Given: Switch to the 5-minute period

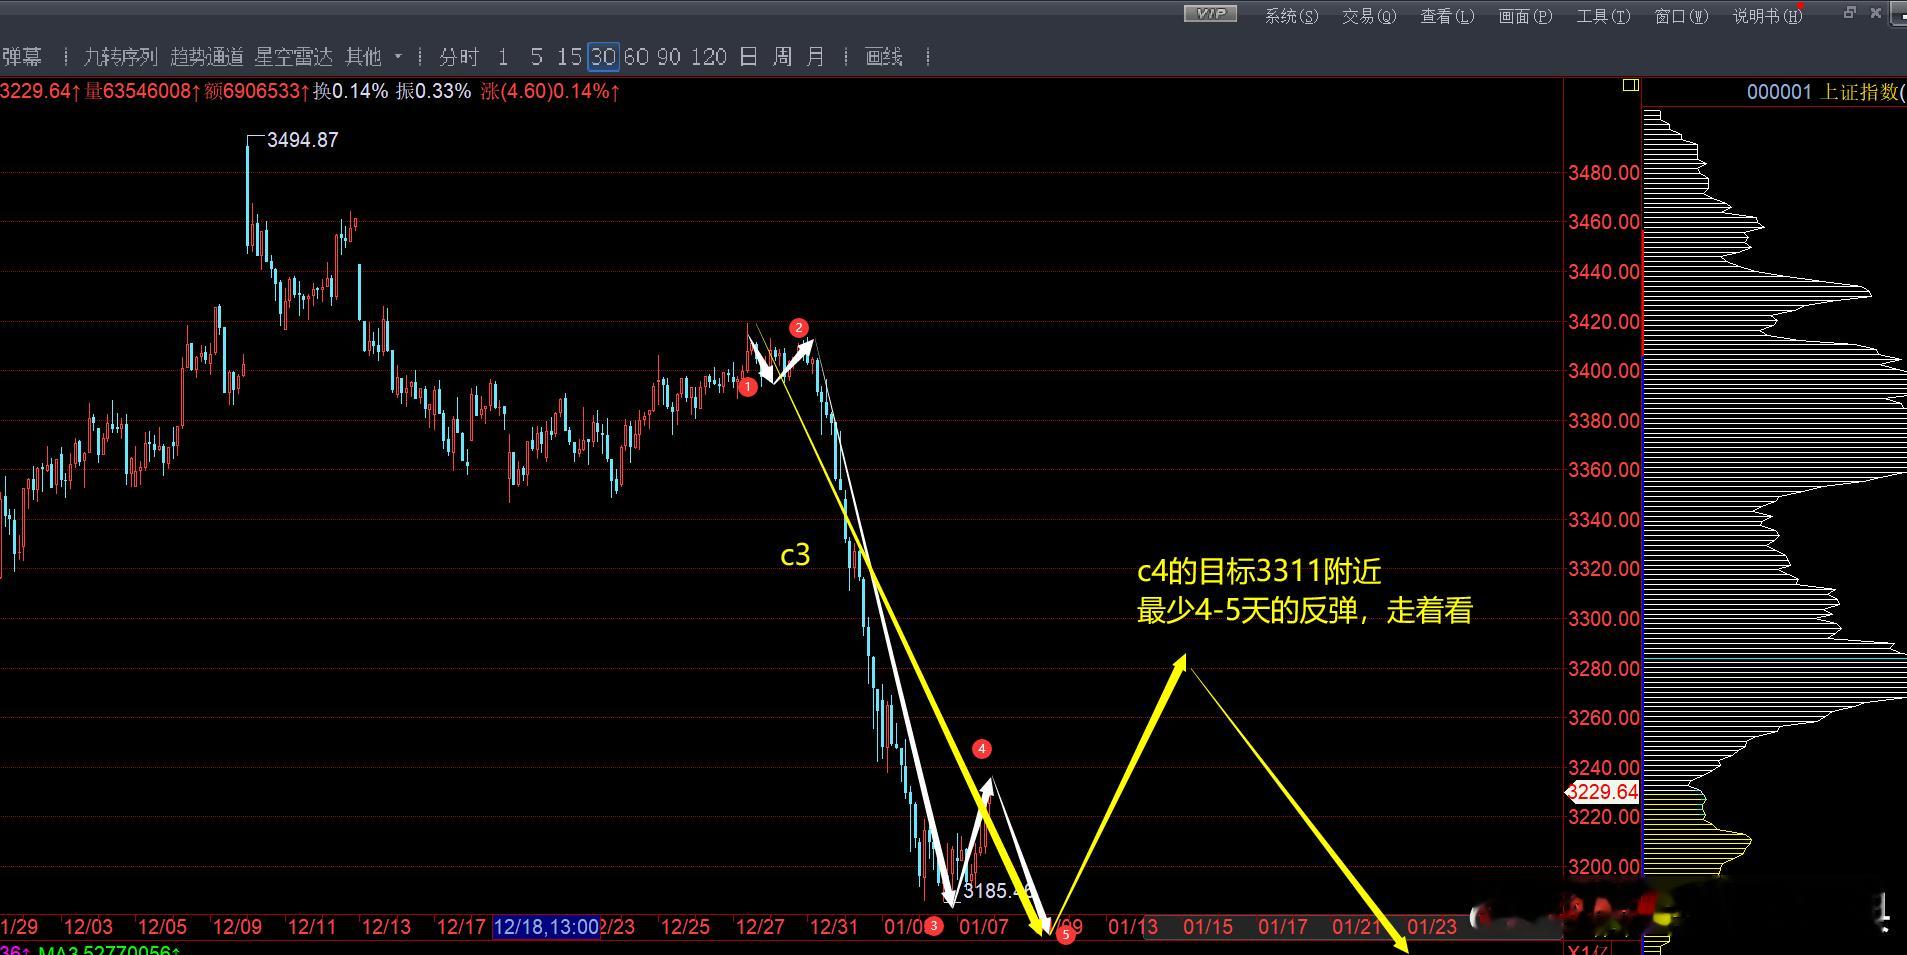Looking at the screenshot, I should [x=537, y=57].
